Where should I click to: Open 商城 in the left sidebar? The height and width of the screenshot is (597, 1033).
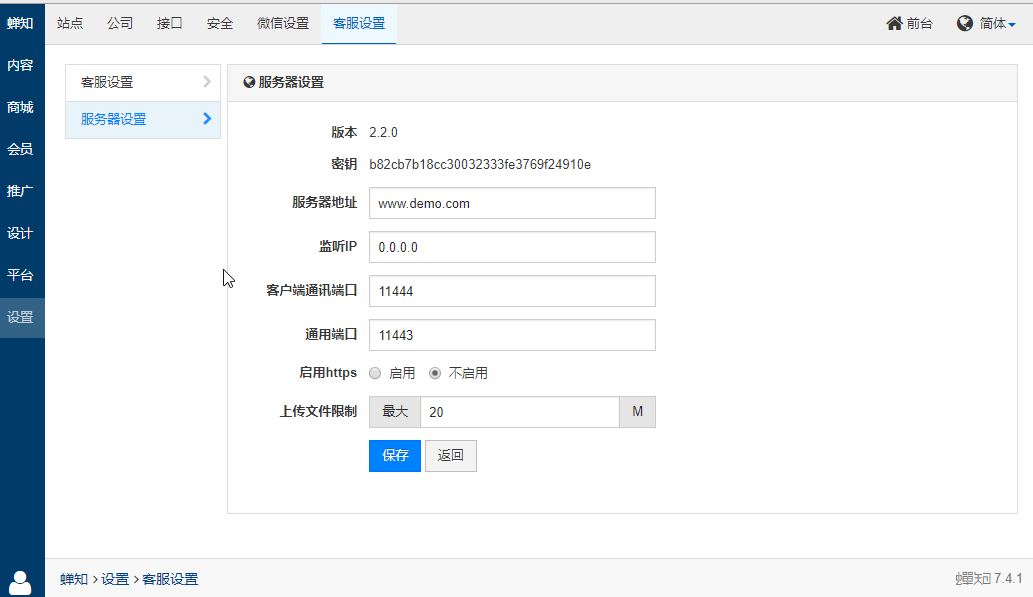tap(20, 107)
